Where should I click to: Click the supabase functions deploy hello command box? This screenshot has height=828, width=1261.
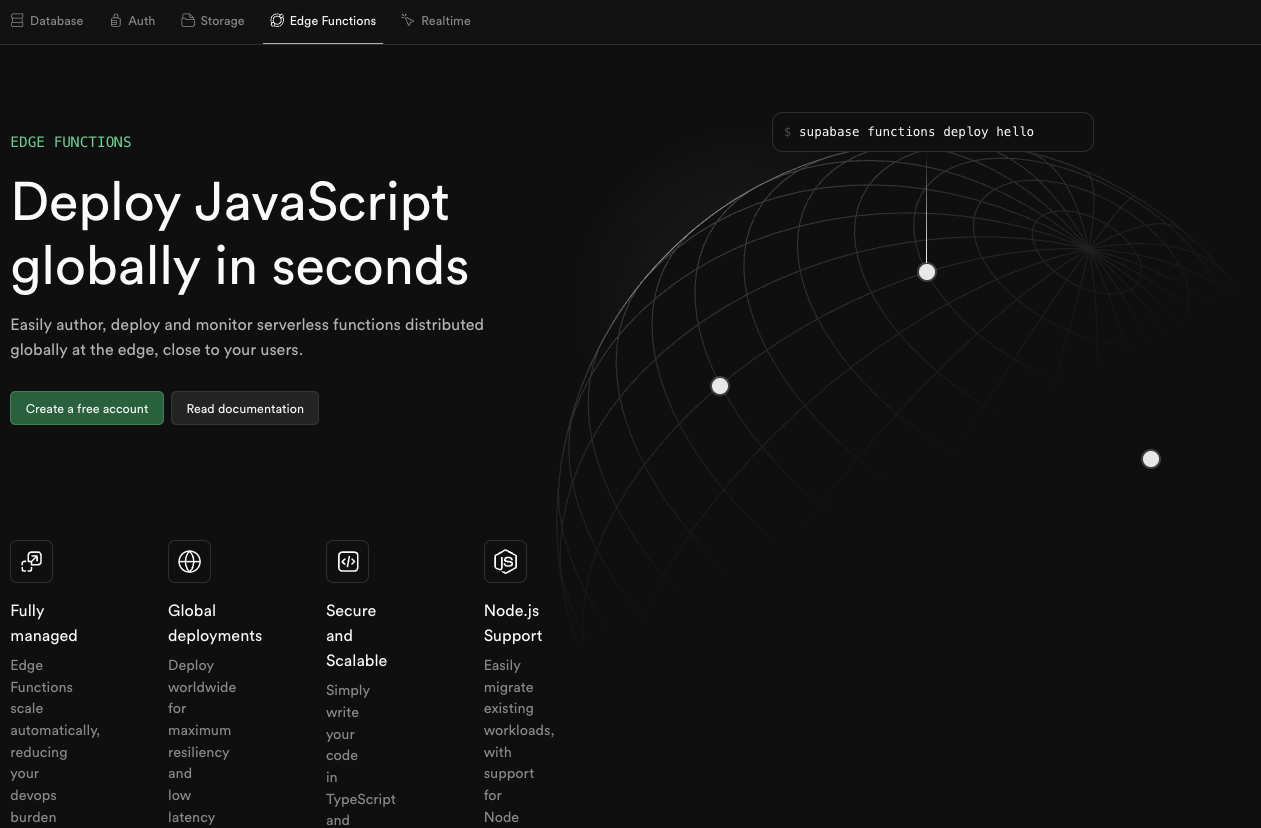pos(932,132)
